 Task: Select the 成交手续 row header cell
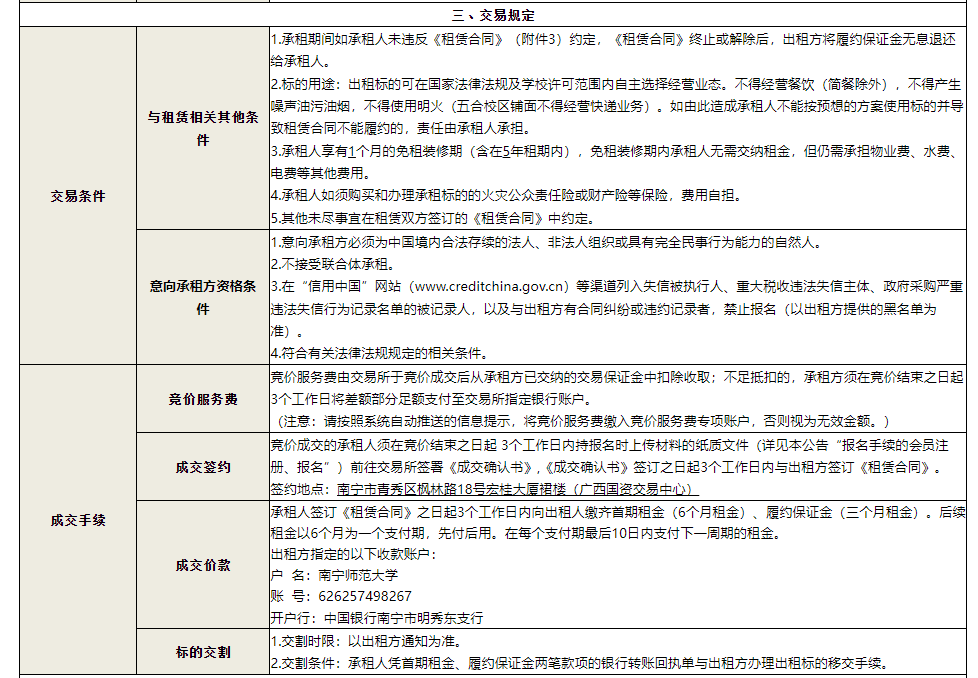coord(78,520)
